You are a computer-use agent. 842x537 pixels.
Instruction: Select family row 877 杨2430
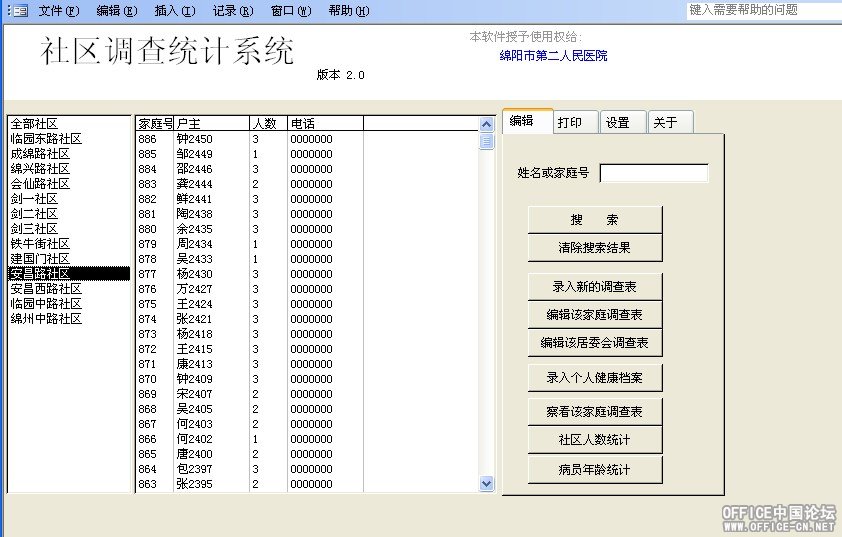pos(307,274)
